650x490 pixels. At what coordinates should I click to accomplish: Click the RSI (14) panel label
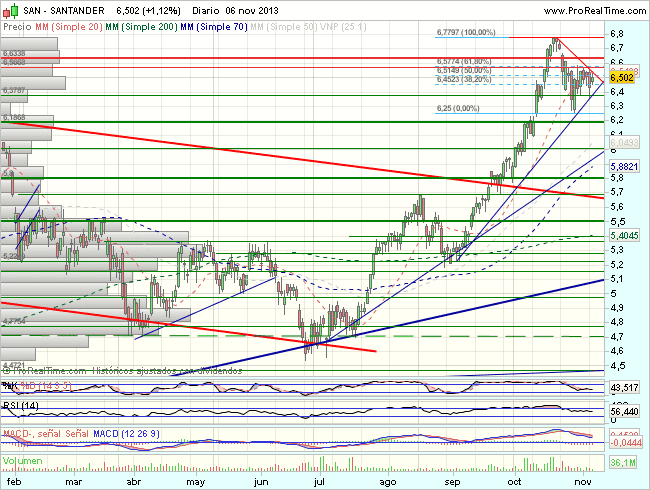[20, 405]
